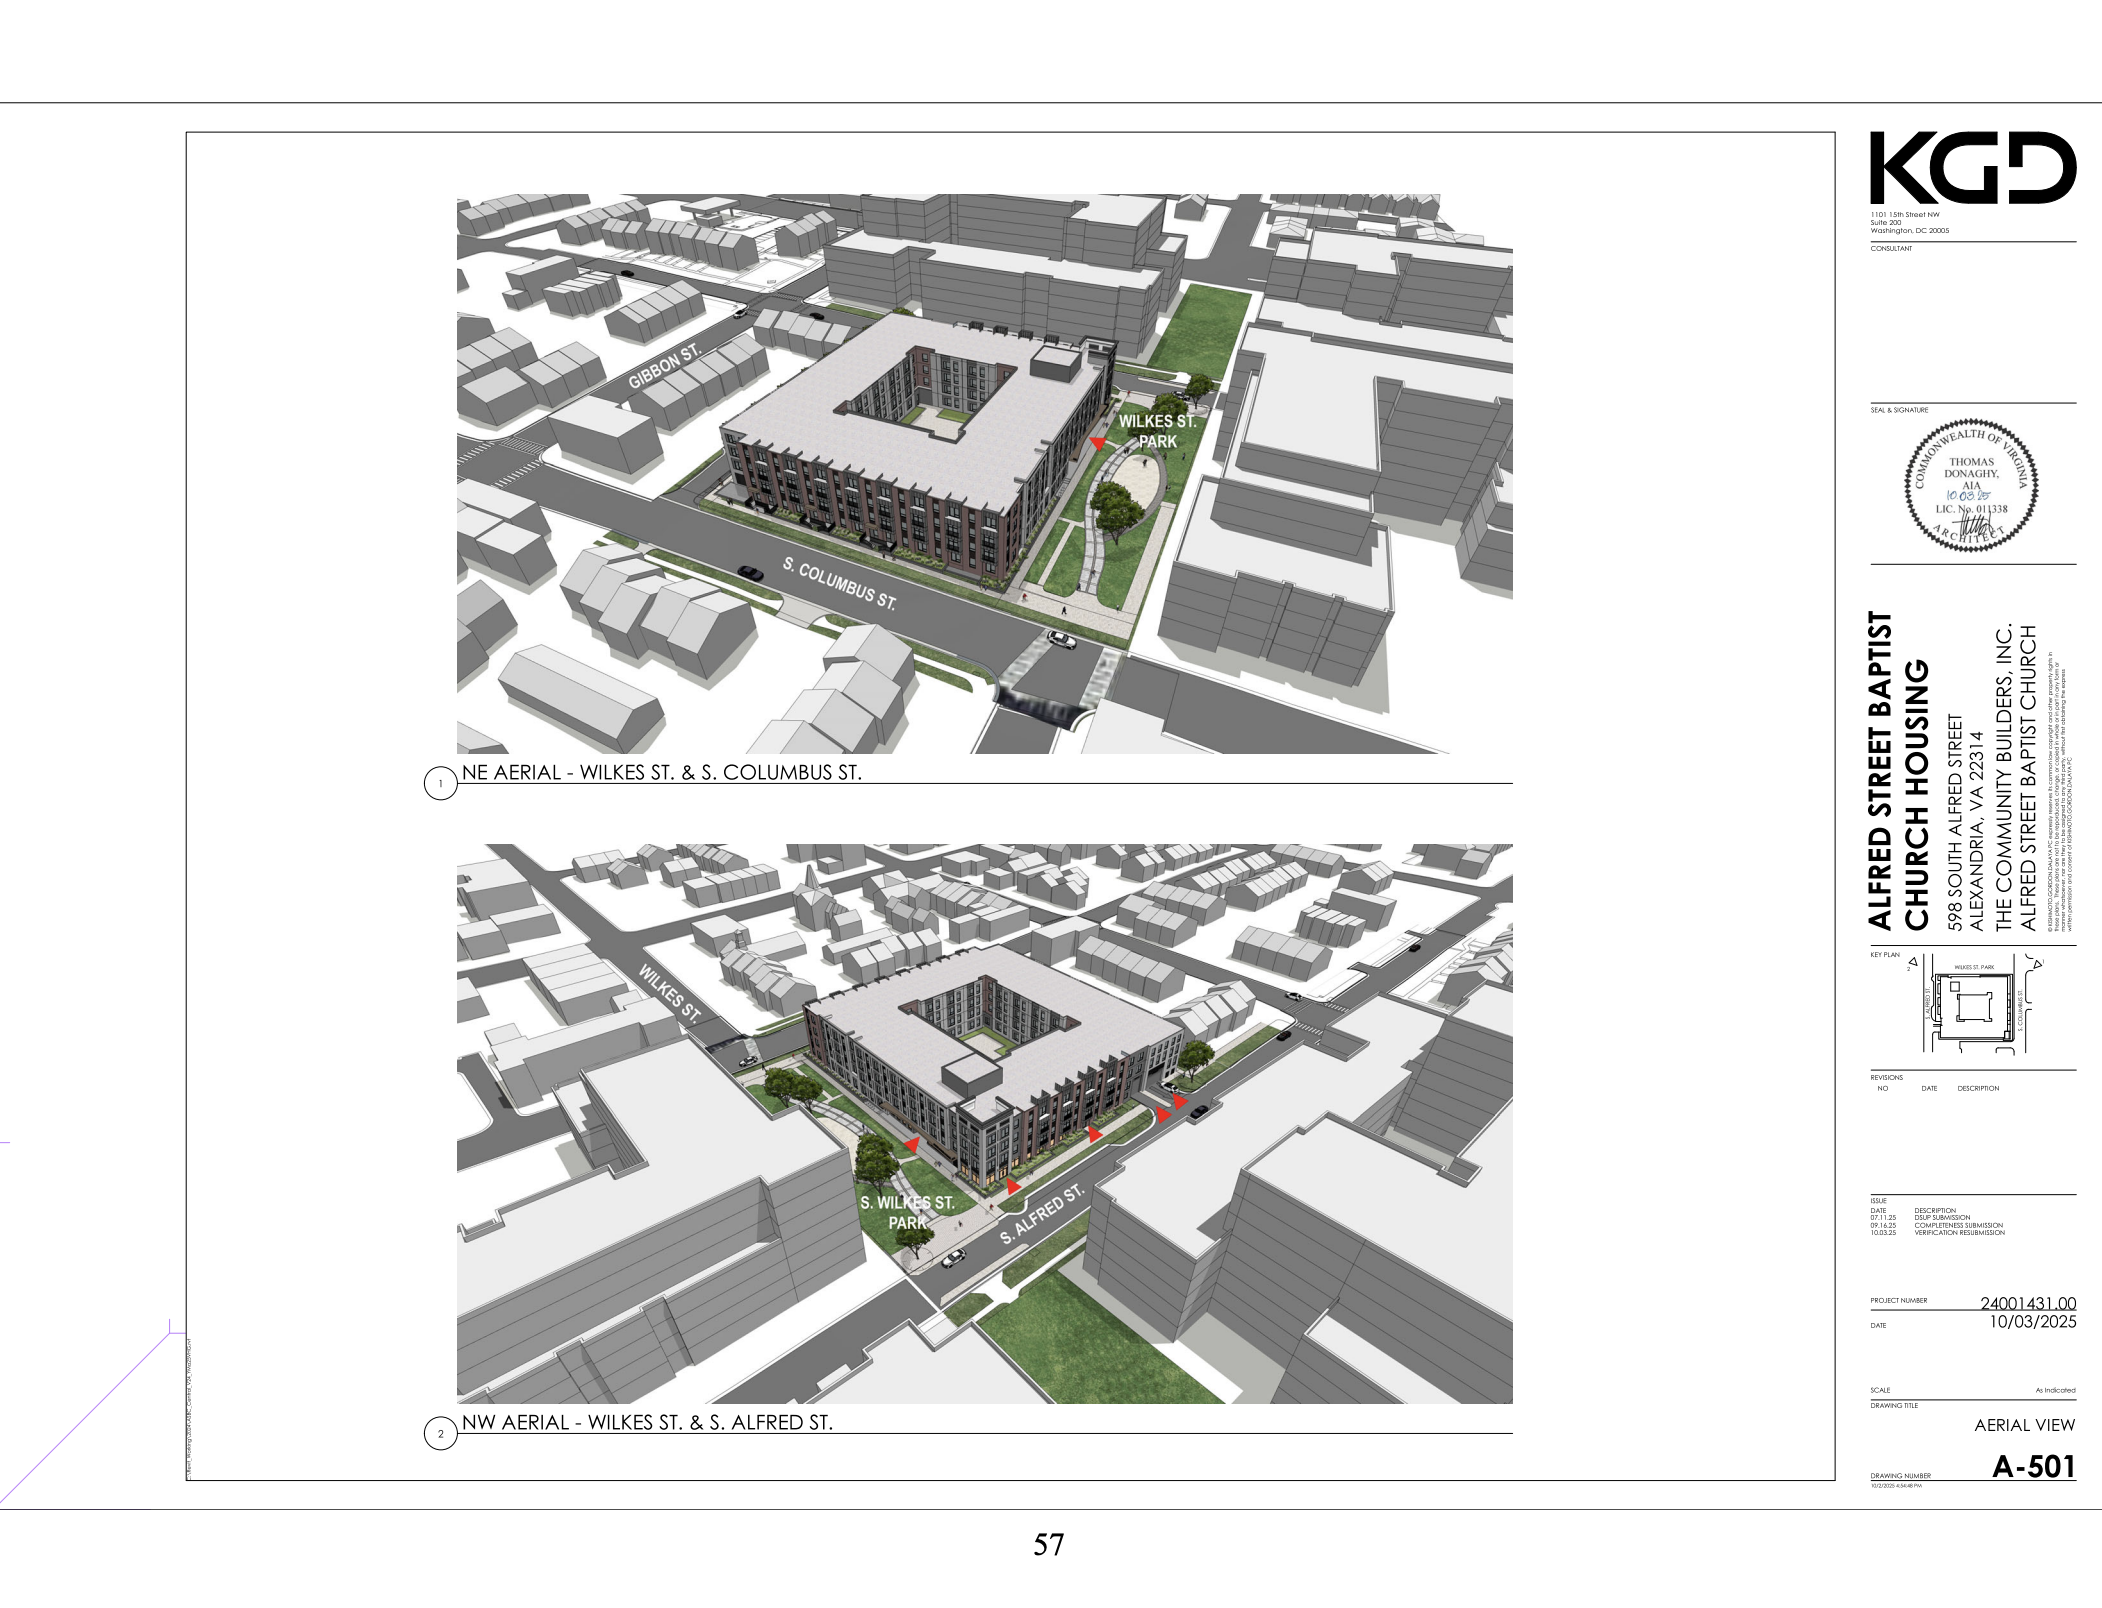Click the NW aerial rendering image
Screen dimensions: 2102x1608
click(984, 1122)
